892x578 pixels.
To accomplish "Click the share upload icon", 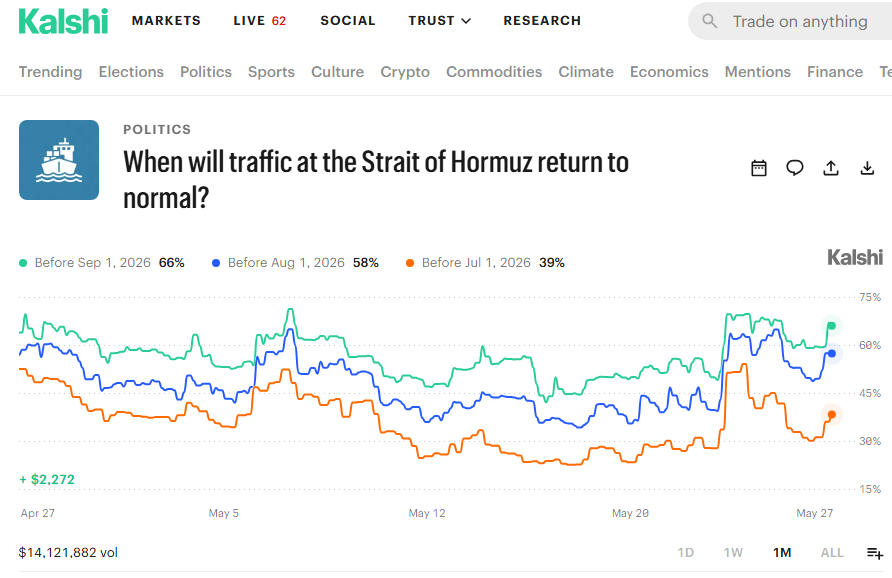I will (x=831, y=168).
